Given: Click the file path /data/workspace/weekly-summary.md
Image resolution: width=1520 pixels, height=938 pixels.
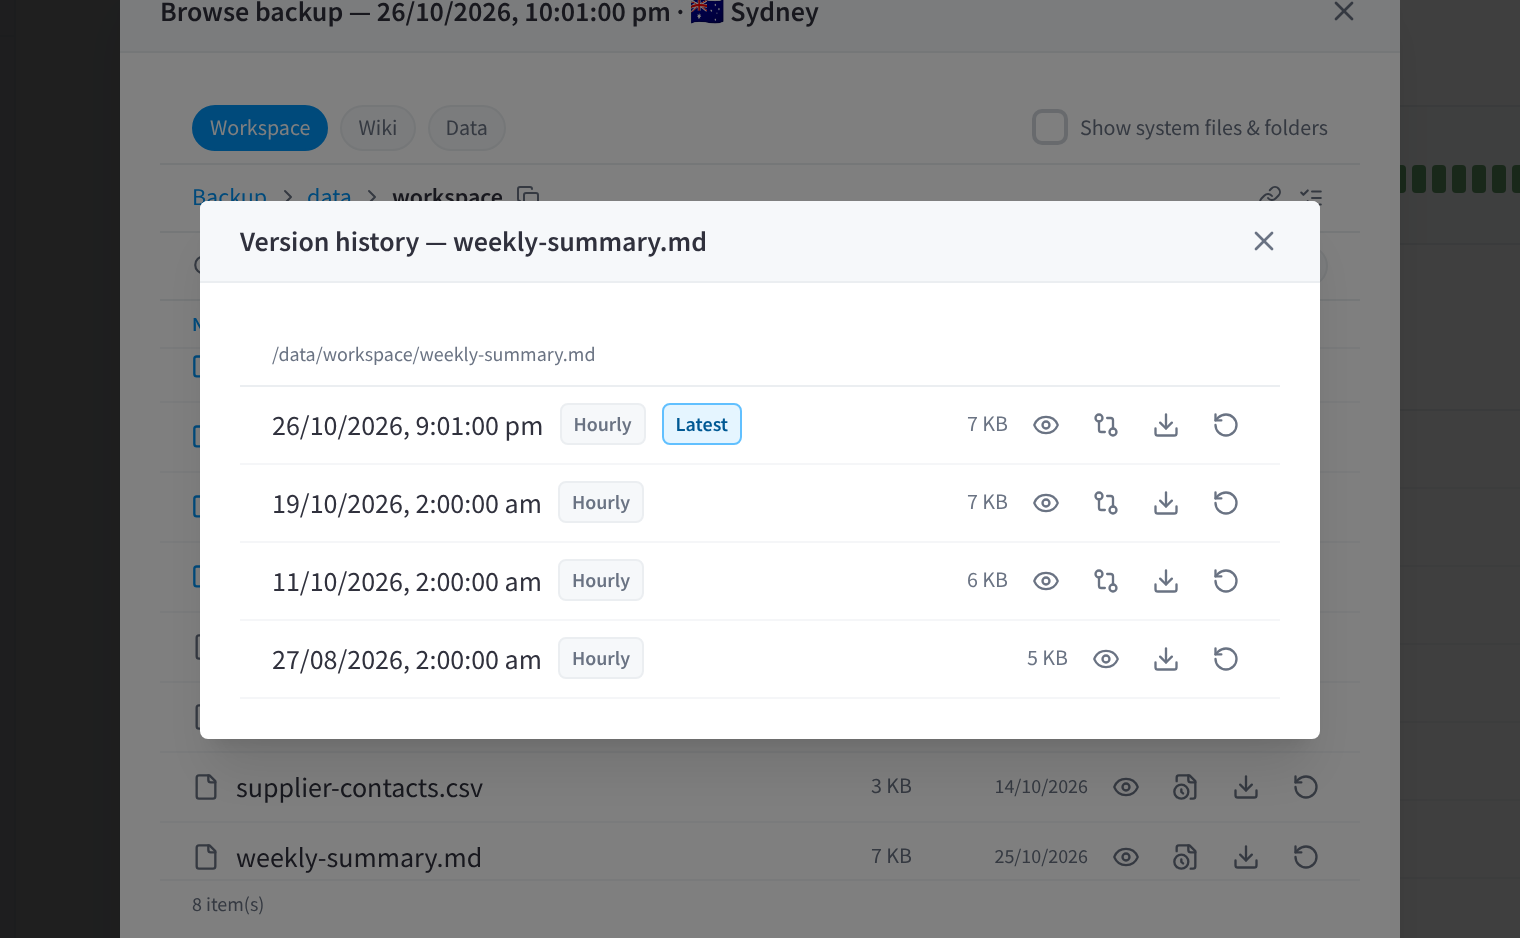Looking at the screenshot, I should click(433, 355).
